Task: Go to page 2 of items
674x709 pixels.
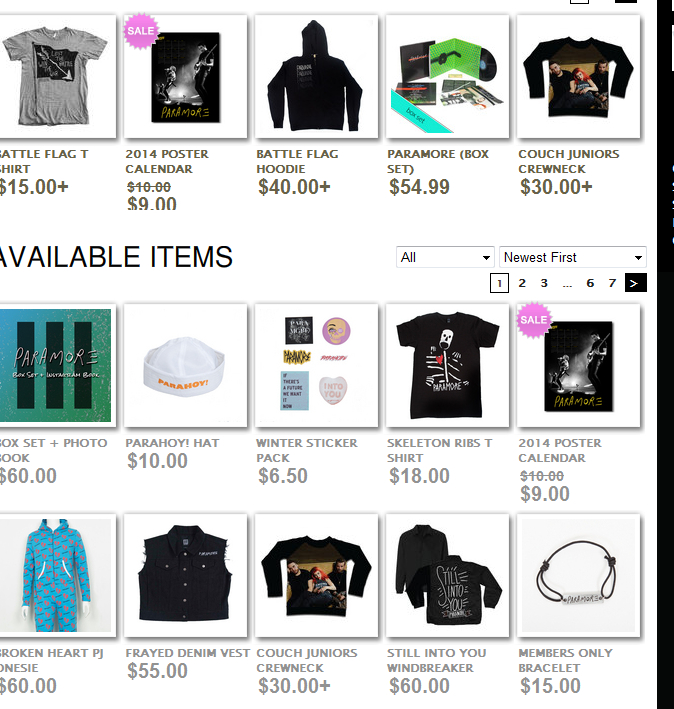Action: click(x=522, y=283)
